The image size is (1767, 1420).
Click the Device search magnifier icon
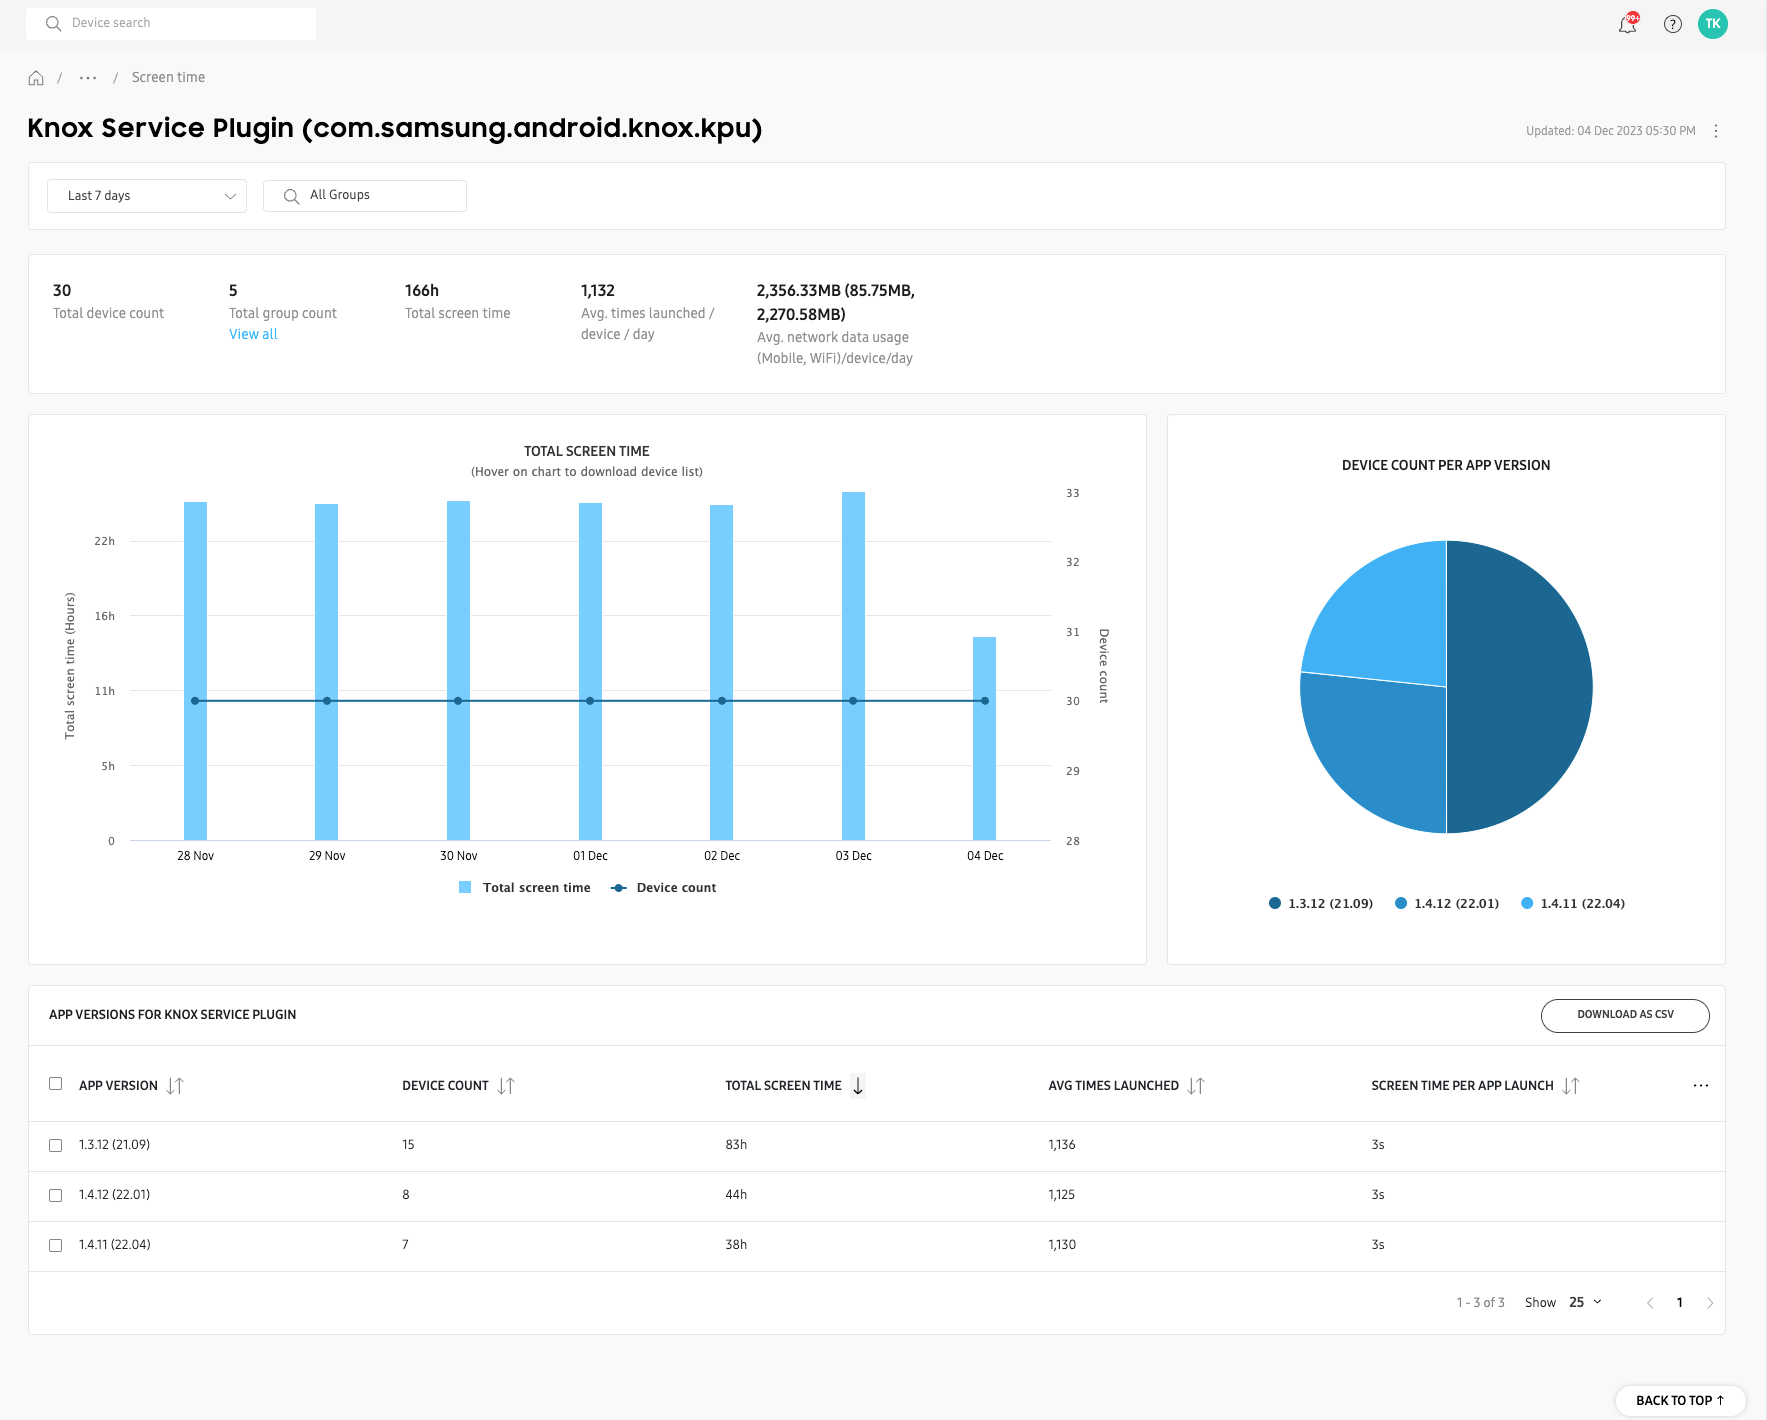pyautogui.click(x=54, y=23)
